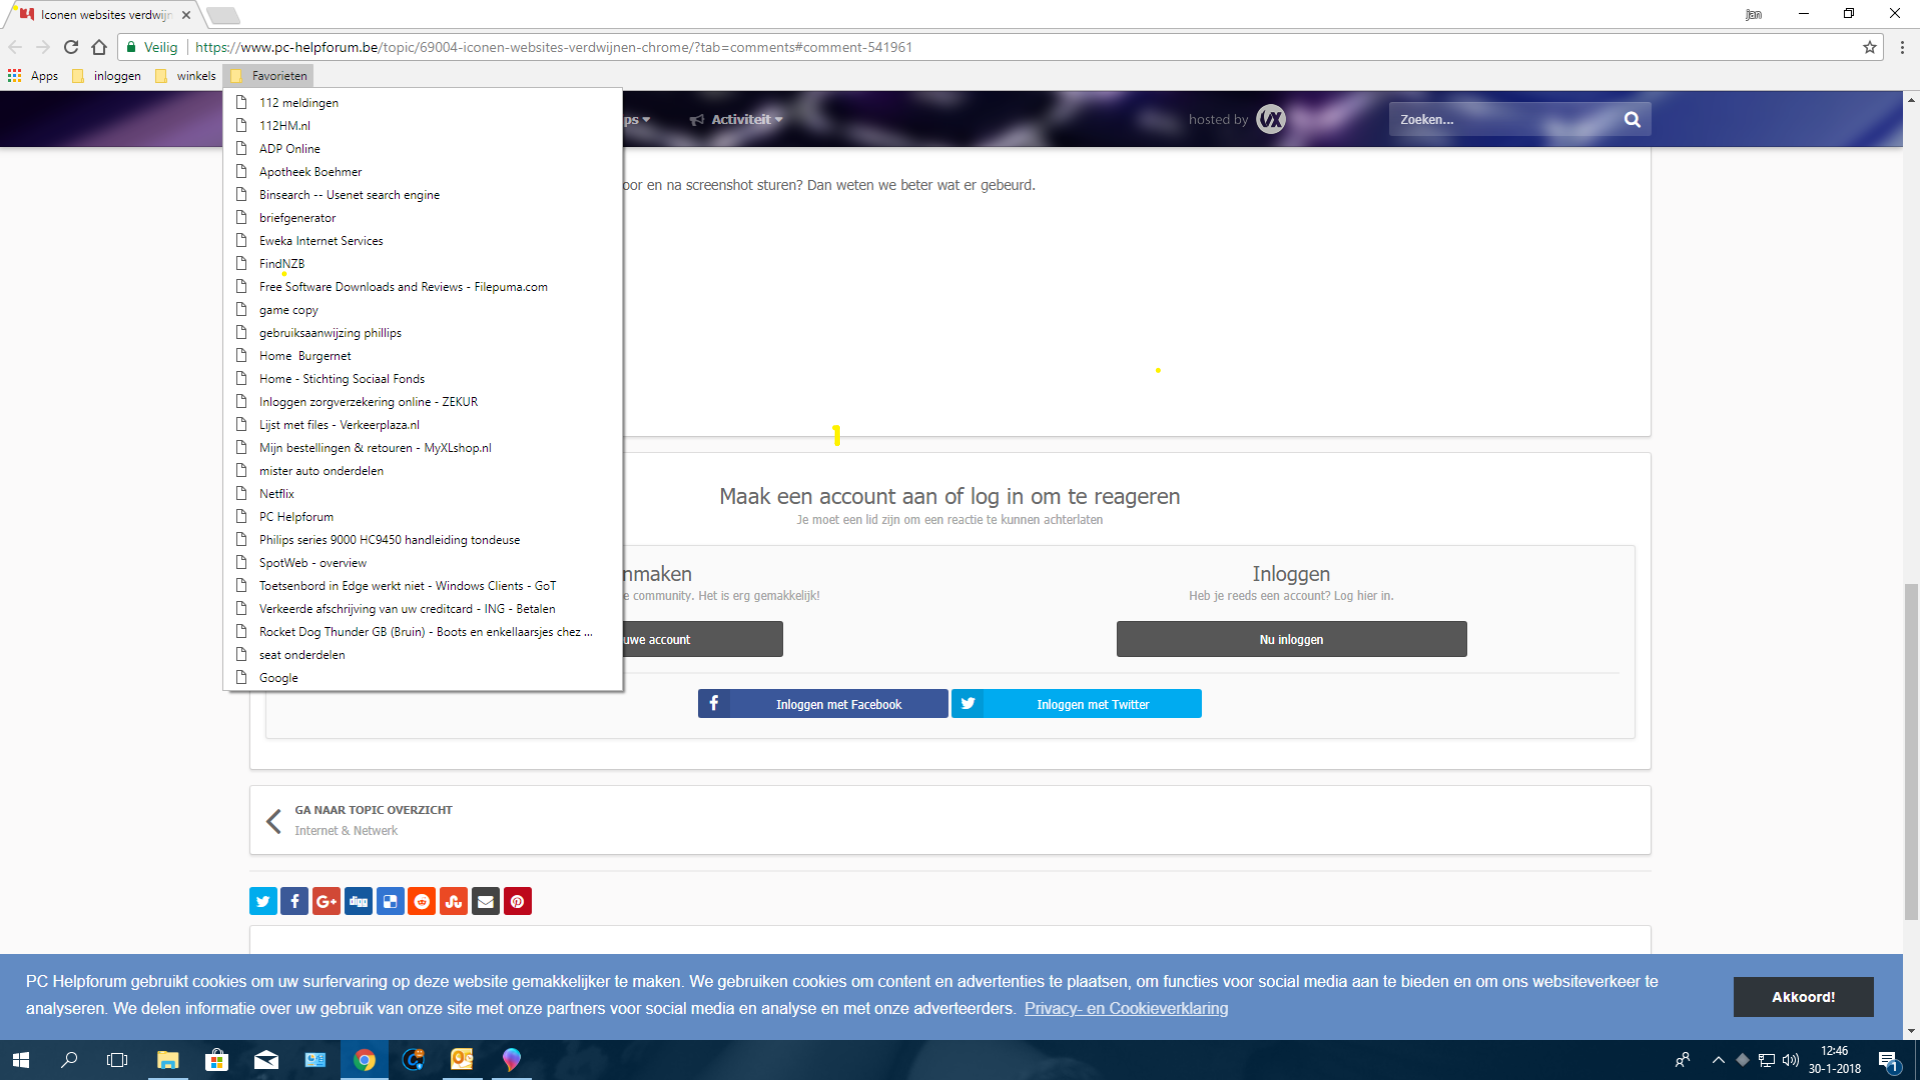Share topic via the Twitter share icon
Image resolution: width=1920 pixels, height=1080 pixels.
click(263, 902)
